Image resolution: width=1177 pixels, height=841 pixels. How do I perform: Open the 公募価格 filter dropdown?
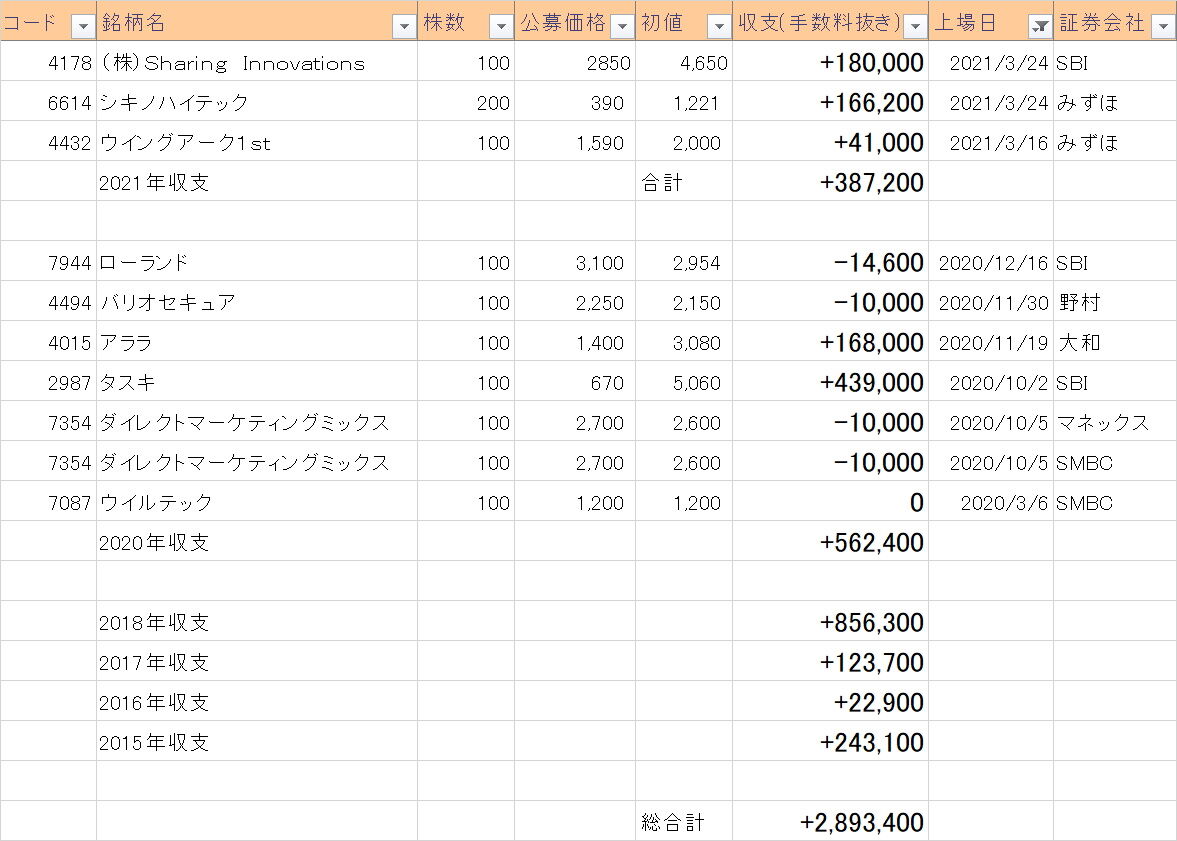[x=622, y=26]
